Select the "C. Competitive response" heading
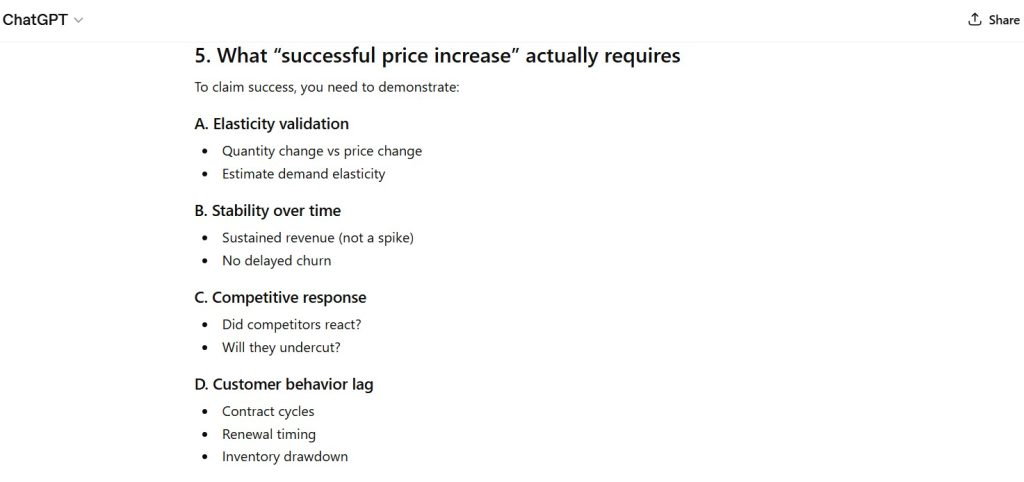1024x482 pixels. (x=280, y=298)
